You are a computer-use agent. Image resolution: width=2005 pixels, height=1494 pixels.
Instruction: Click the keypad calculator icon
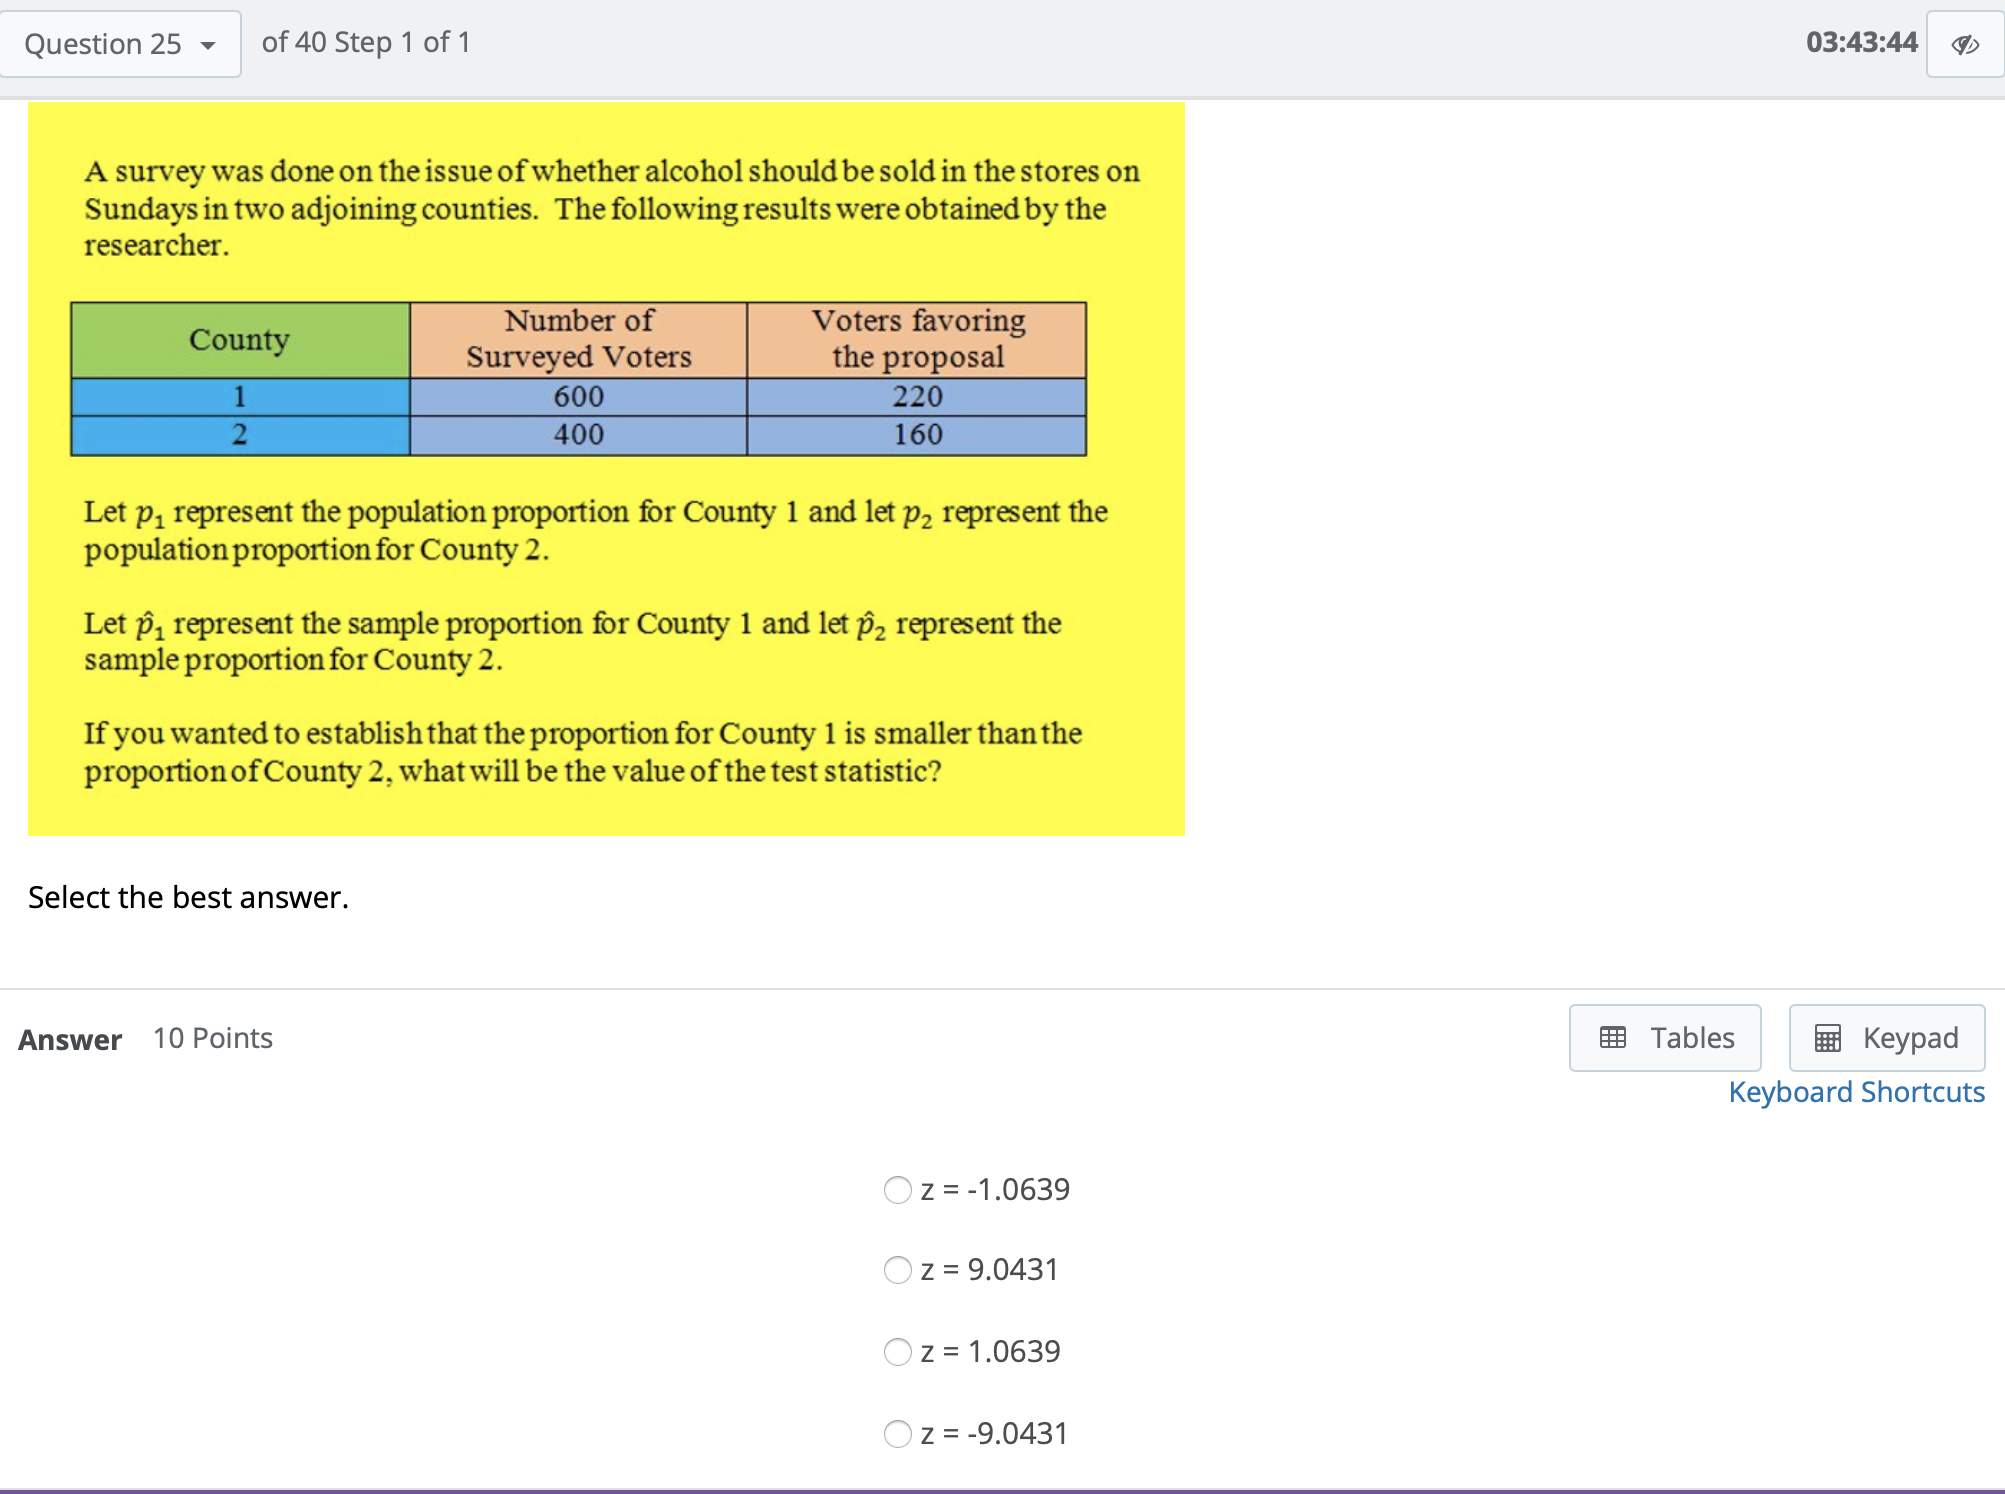click(x=1828, y=1038)
